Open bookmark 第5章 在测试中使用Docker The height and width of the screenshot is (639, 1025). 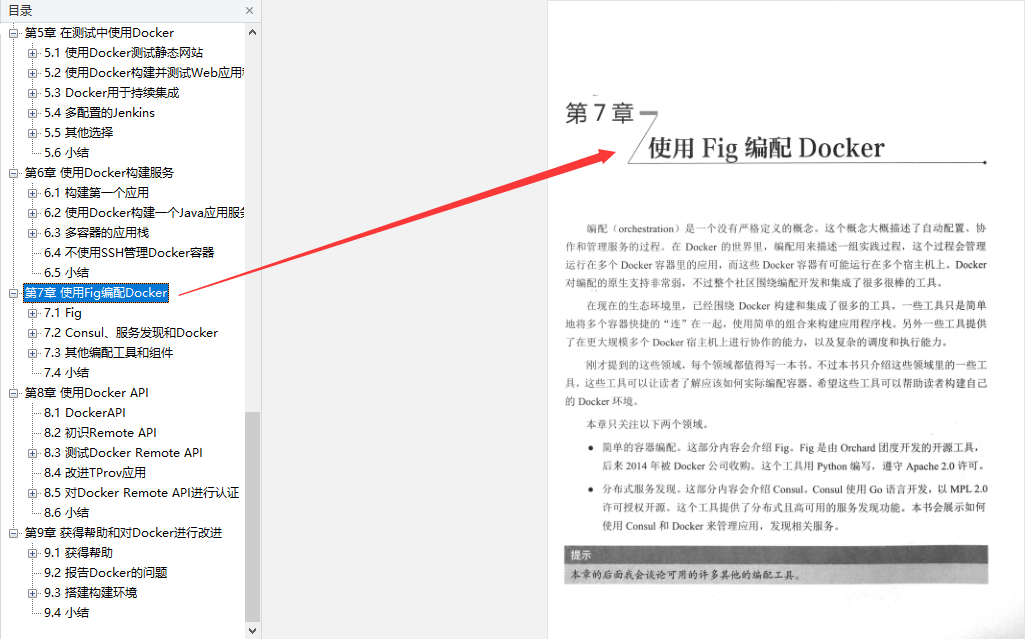99,33
